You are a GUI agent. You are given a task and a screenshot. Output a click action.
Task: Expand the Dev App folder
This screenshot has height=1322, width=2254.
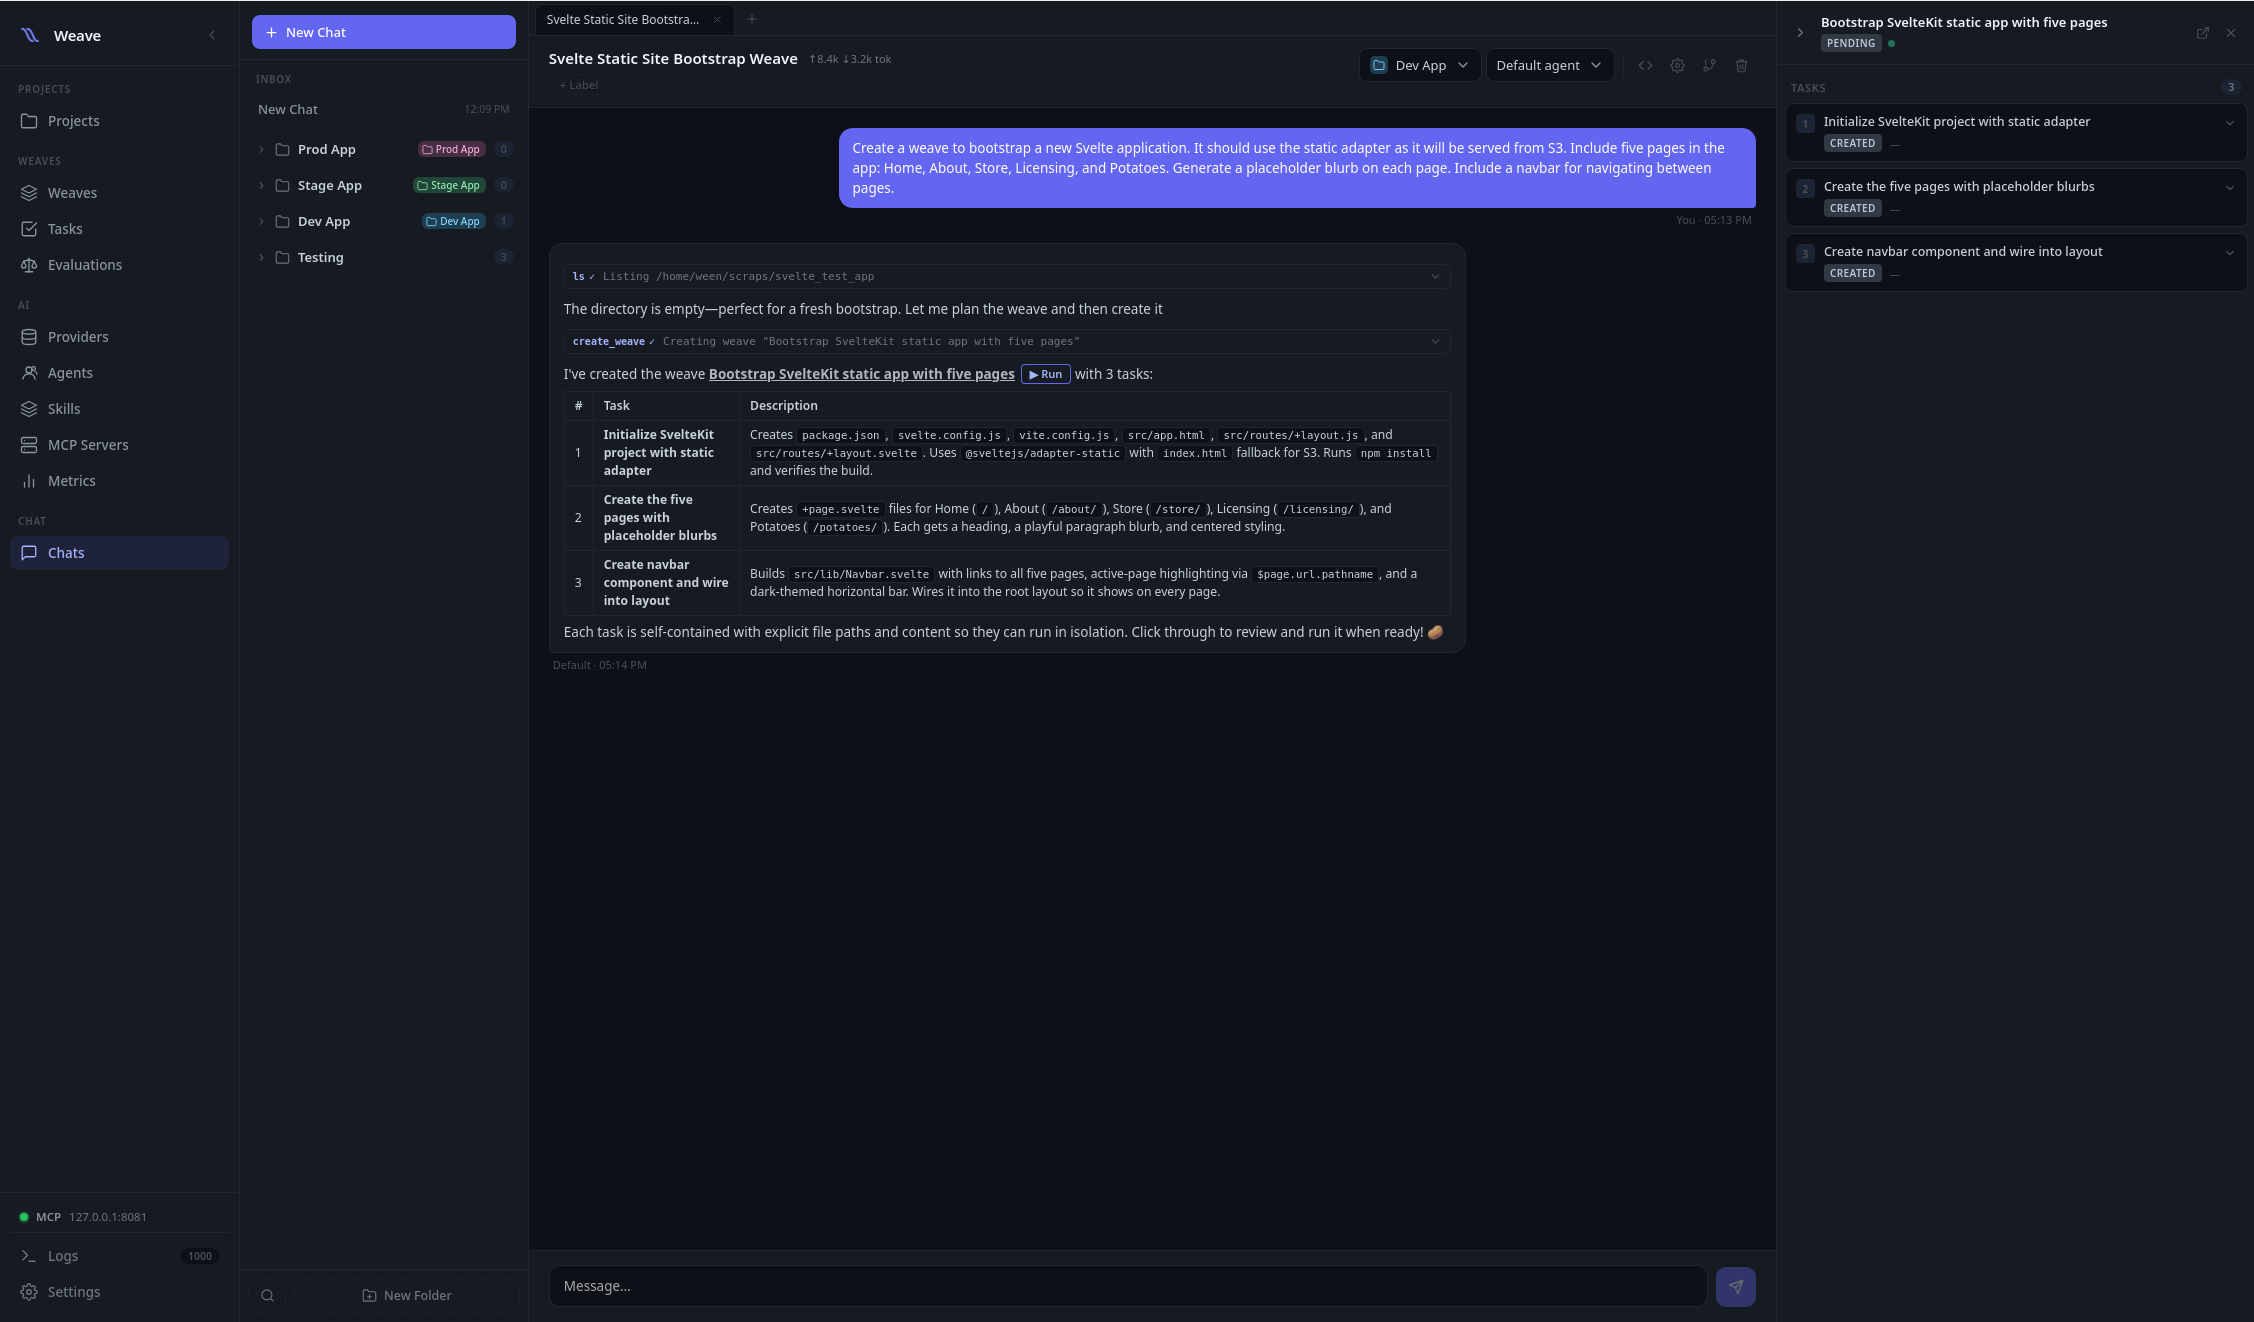pos(262,221)
